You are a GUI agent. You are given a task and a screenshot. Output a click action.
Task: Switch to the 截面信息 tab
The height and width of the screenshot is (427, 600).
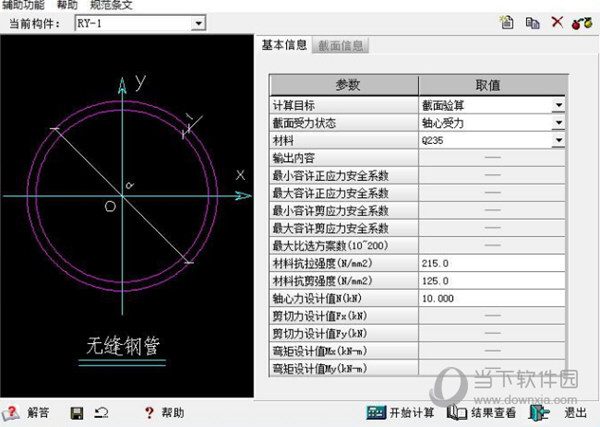pos(341,45)
